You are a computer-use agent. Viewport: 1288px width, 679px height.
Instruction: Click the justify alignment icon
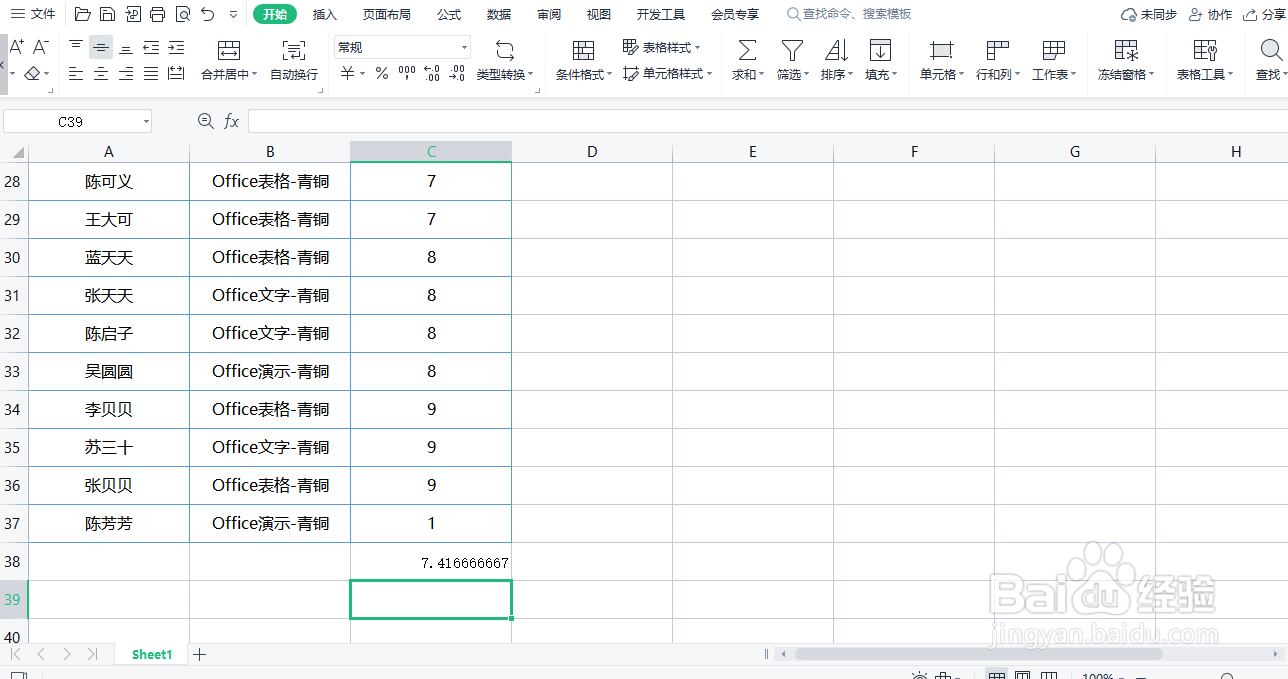click(151, 74)
